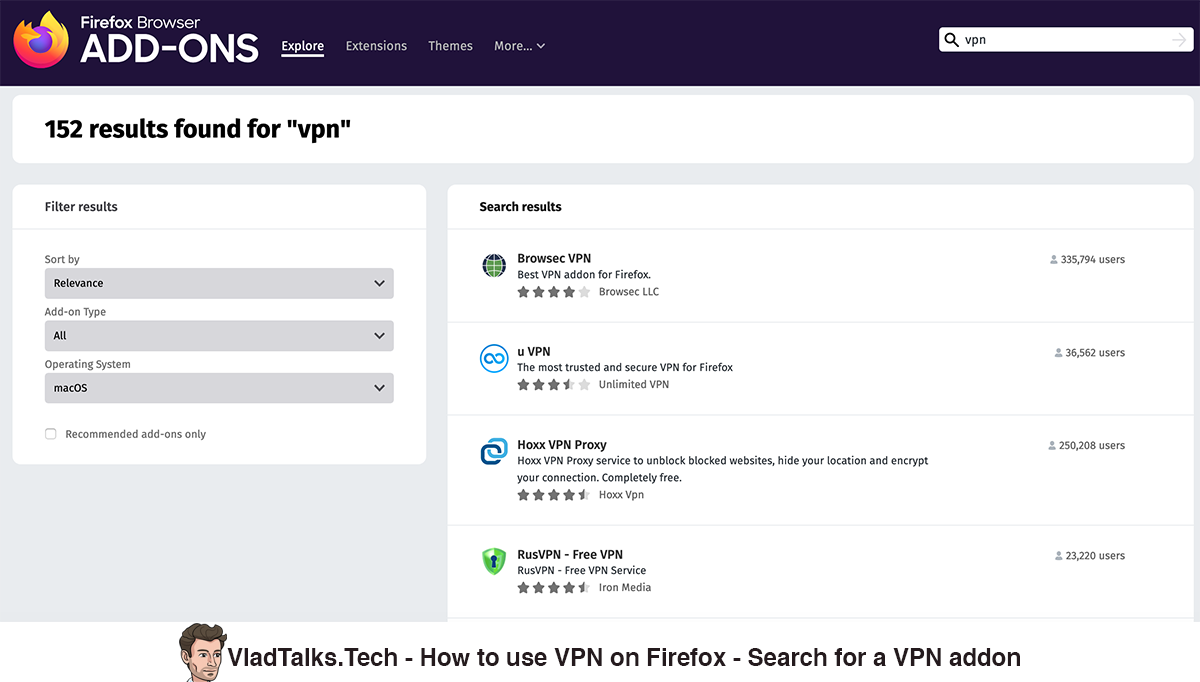Click the RusVPN green shield icon

point(494,561)
